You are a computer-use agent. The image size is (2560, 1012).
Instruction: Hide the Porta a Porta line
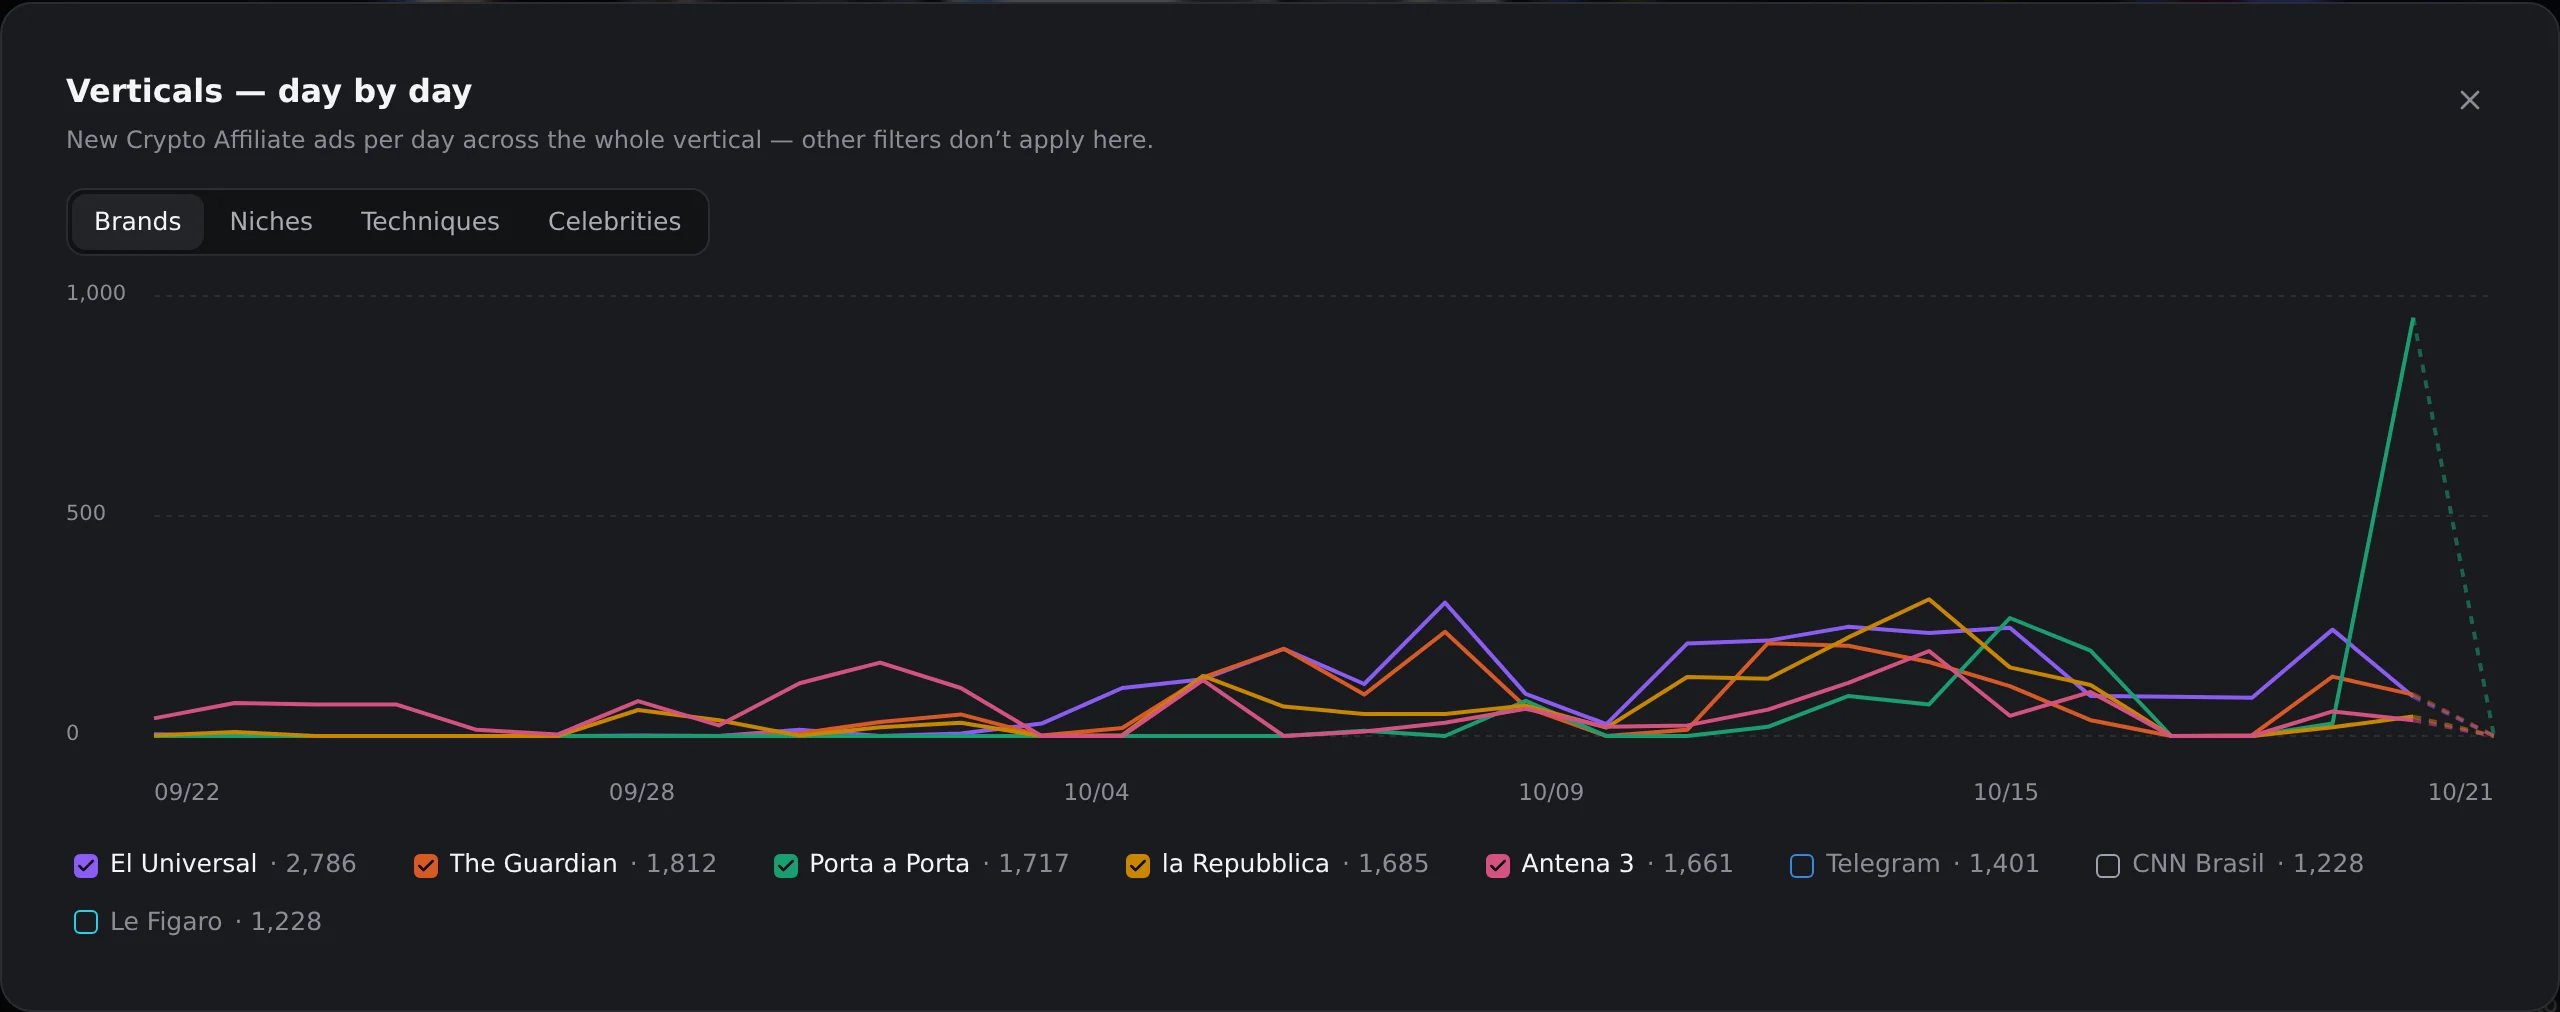tap(786, 865)
